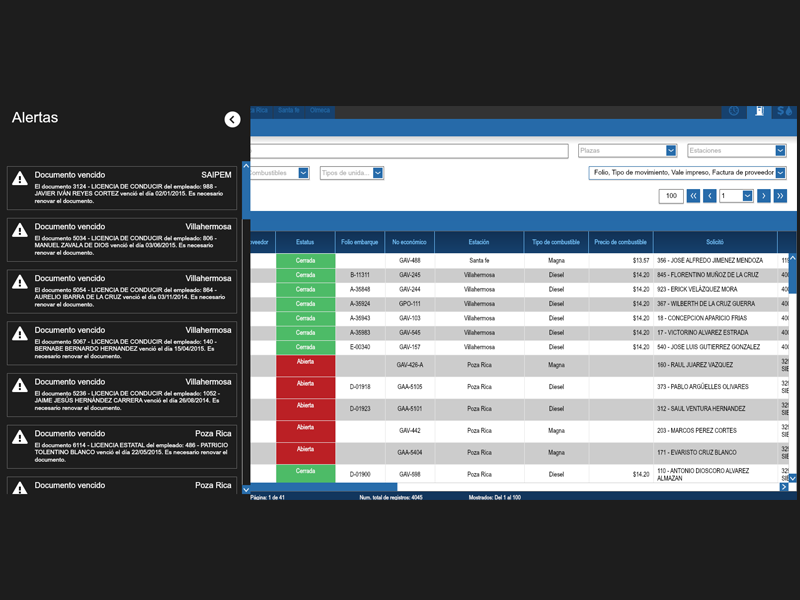Image resolution: width=800 pixels, height=600 pixels.
Task: Go to next page arrow
Action: point(763,196)
